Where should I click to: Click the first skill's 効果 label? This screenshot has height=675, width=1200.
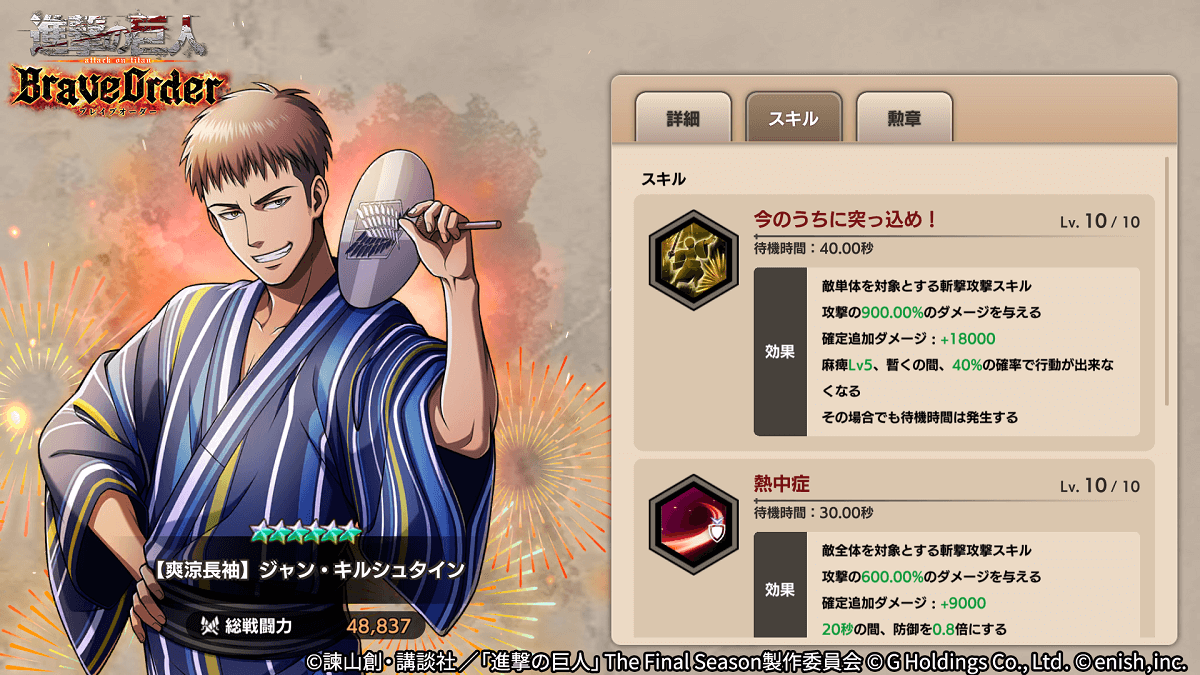pos(780,351)
